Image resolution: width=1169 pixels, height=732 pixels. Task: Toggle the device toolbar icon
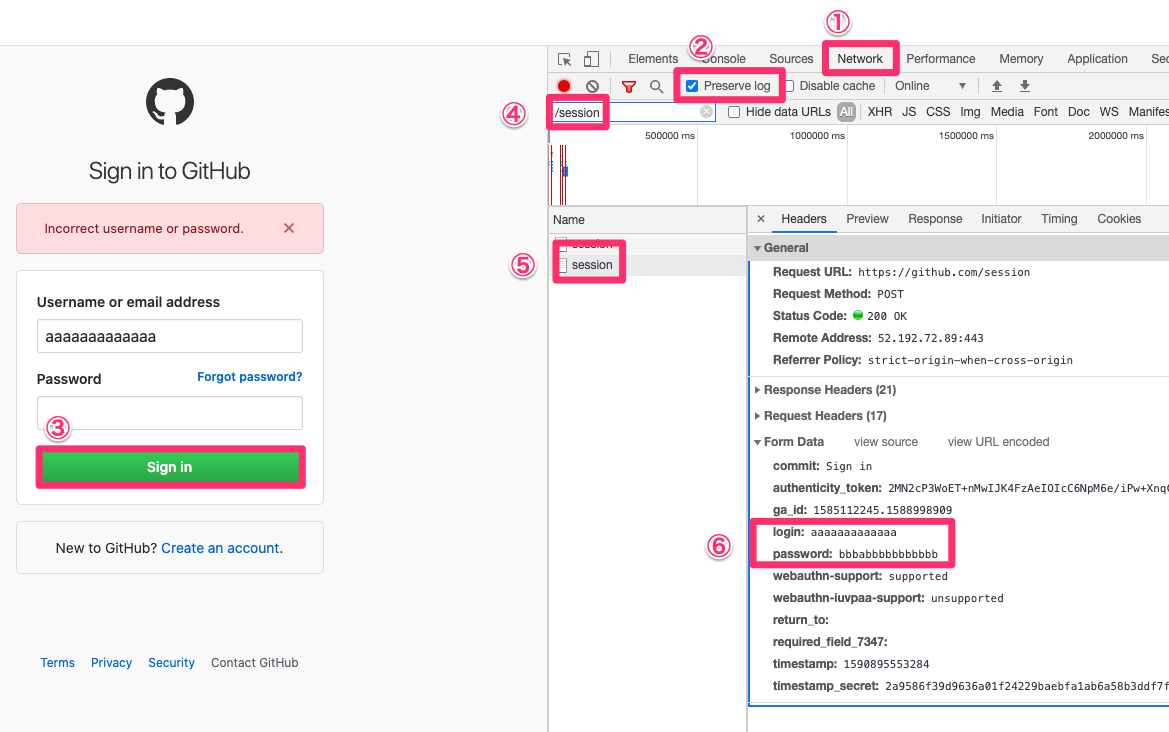[x=591, y=59]
